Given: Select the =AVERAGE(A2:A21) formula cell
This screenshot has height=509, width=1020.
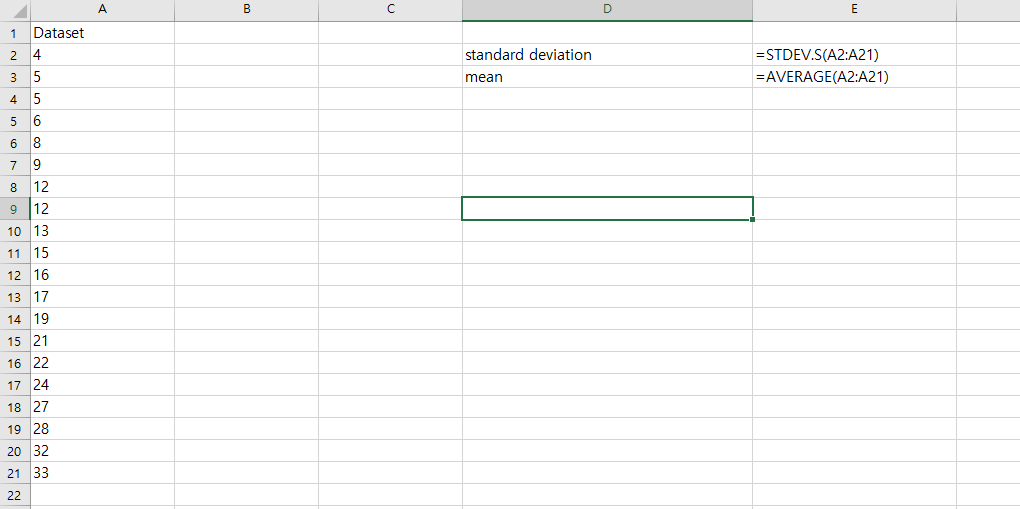Looking at the screenshot, I should click(854, 77).
